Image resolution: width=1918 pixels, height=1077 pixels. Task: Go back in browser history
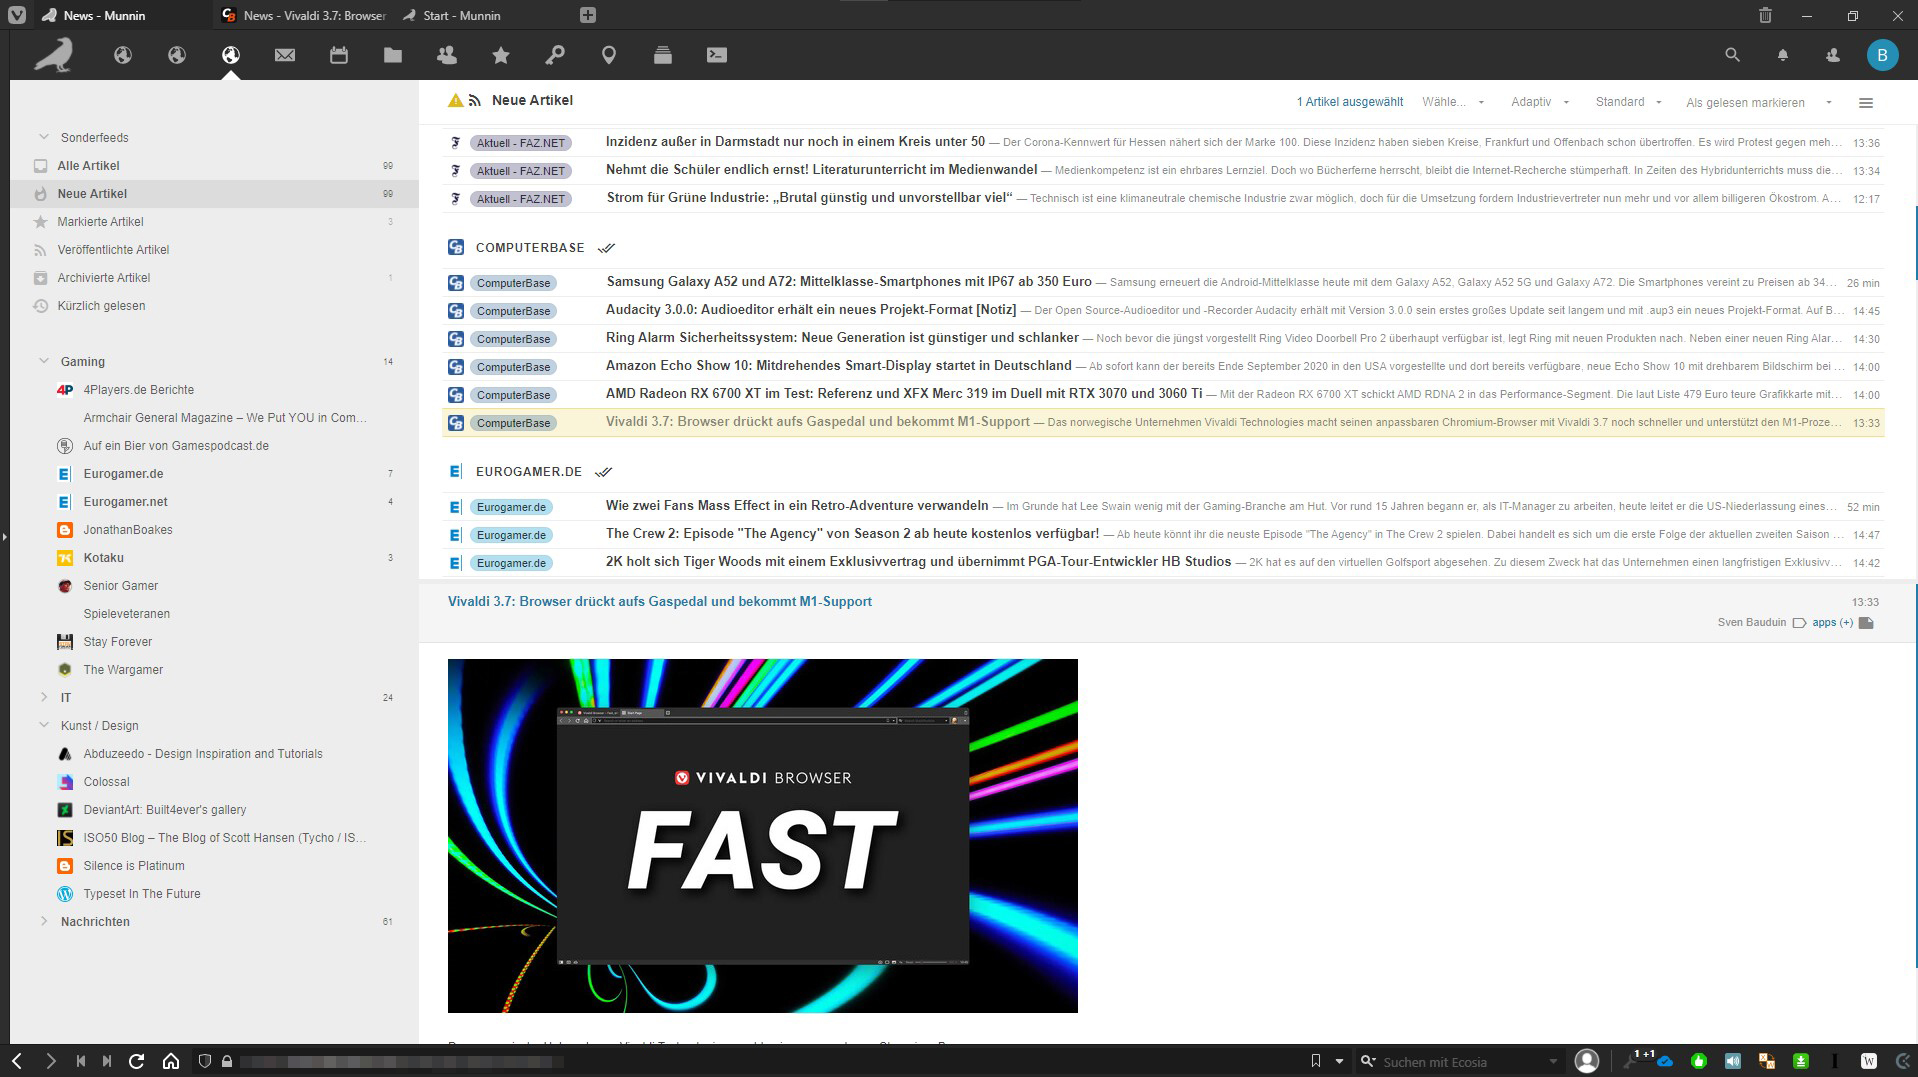click(17, 1061)
